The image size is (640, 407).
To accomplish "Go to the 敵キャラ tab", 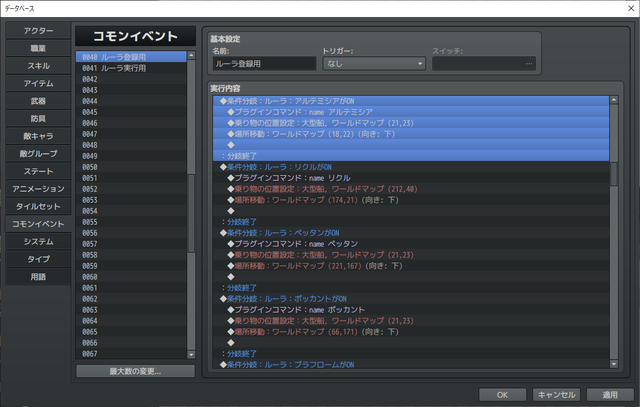I will tap(38, 136).
